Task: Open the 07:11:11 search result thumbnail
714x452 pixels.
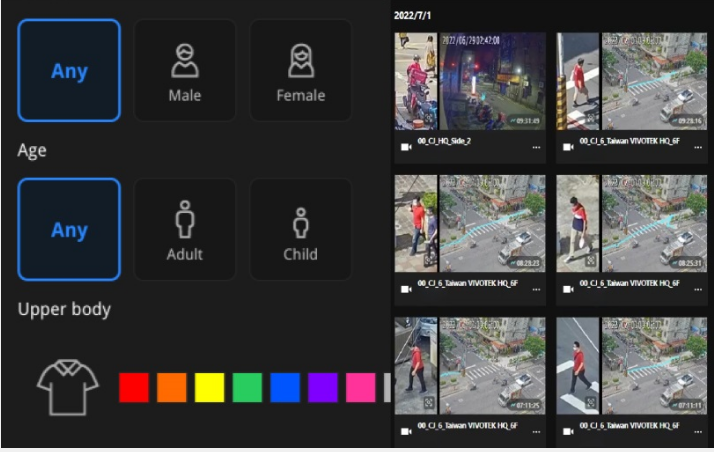Action: (x=632, y=366)
